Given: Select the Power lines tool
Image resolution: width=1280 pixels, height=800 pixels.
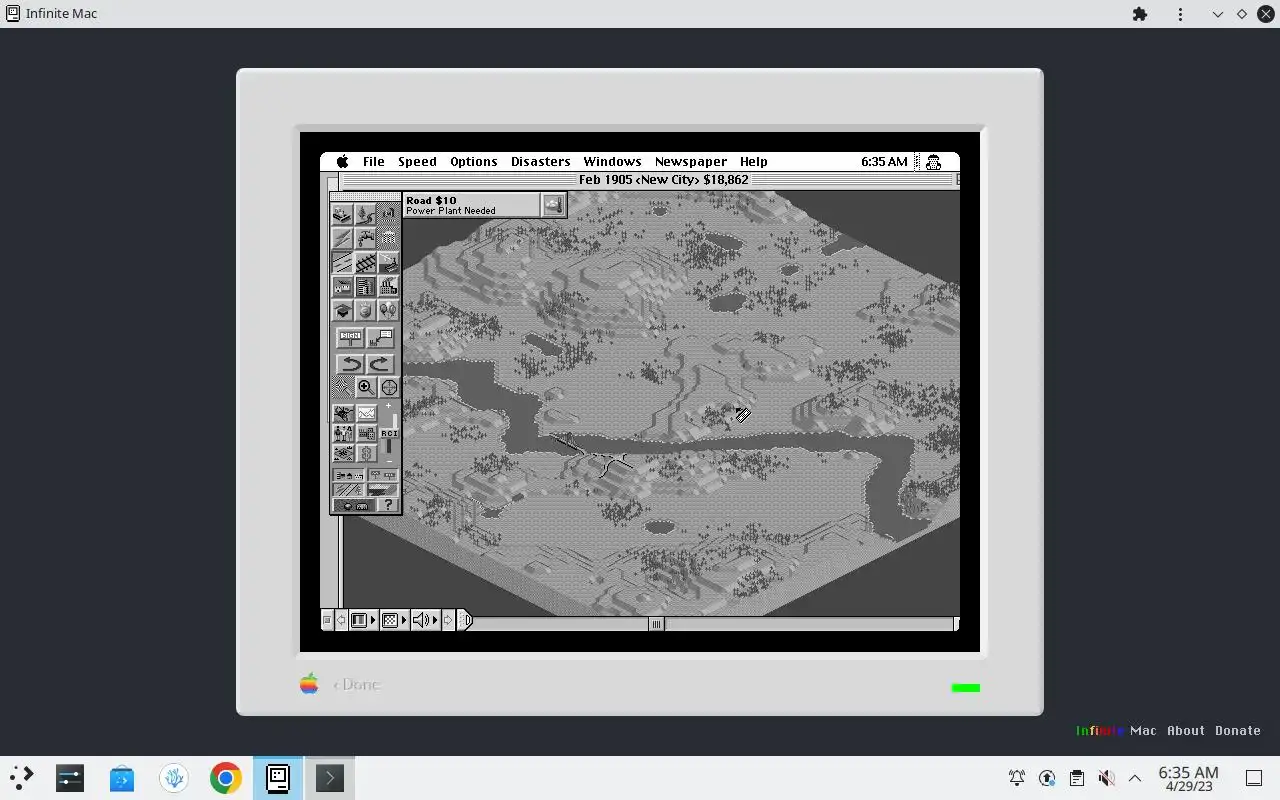Looking at the screenshot, I should pos(341,239).
